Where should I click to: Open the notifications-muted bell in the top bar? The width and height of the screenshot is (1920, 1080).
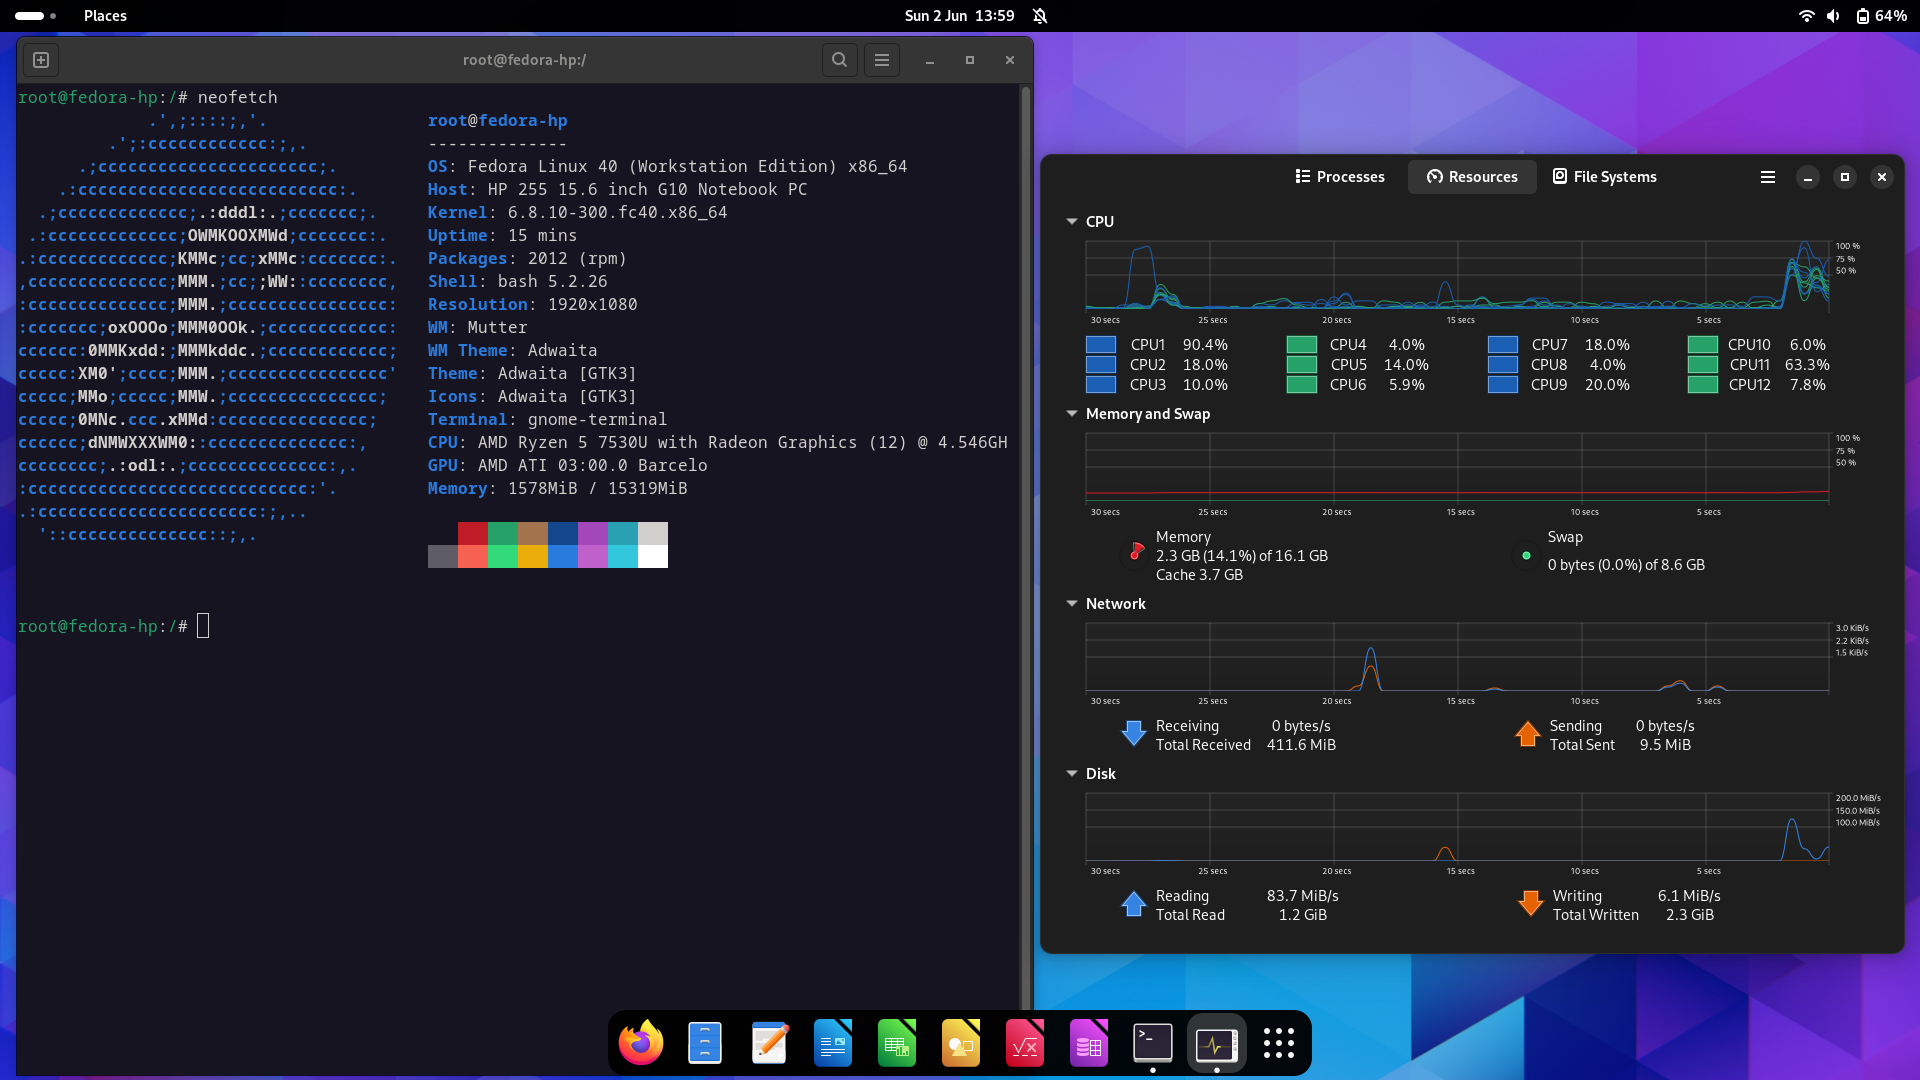[1040, 16]
